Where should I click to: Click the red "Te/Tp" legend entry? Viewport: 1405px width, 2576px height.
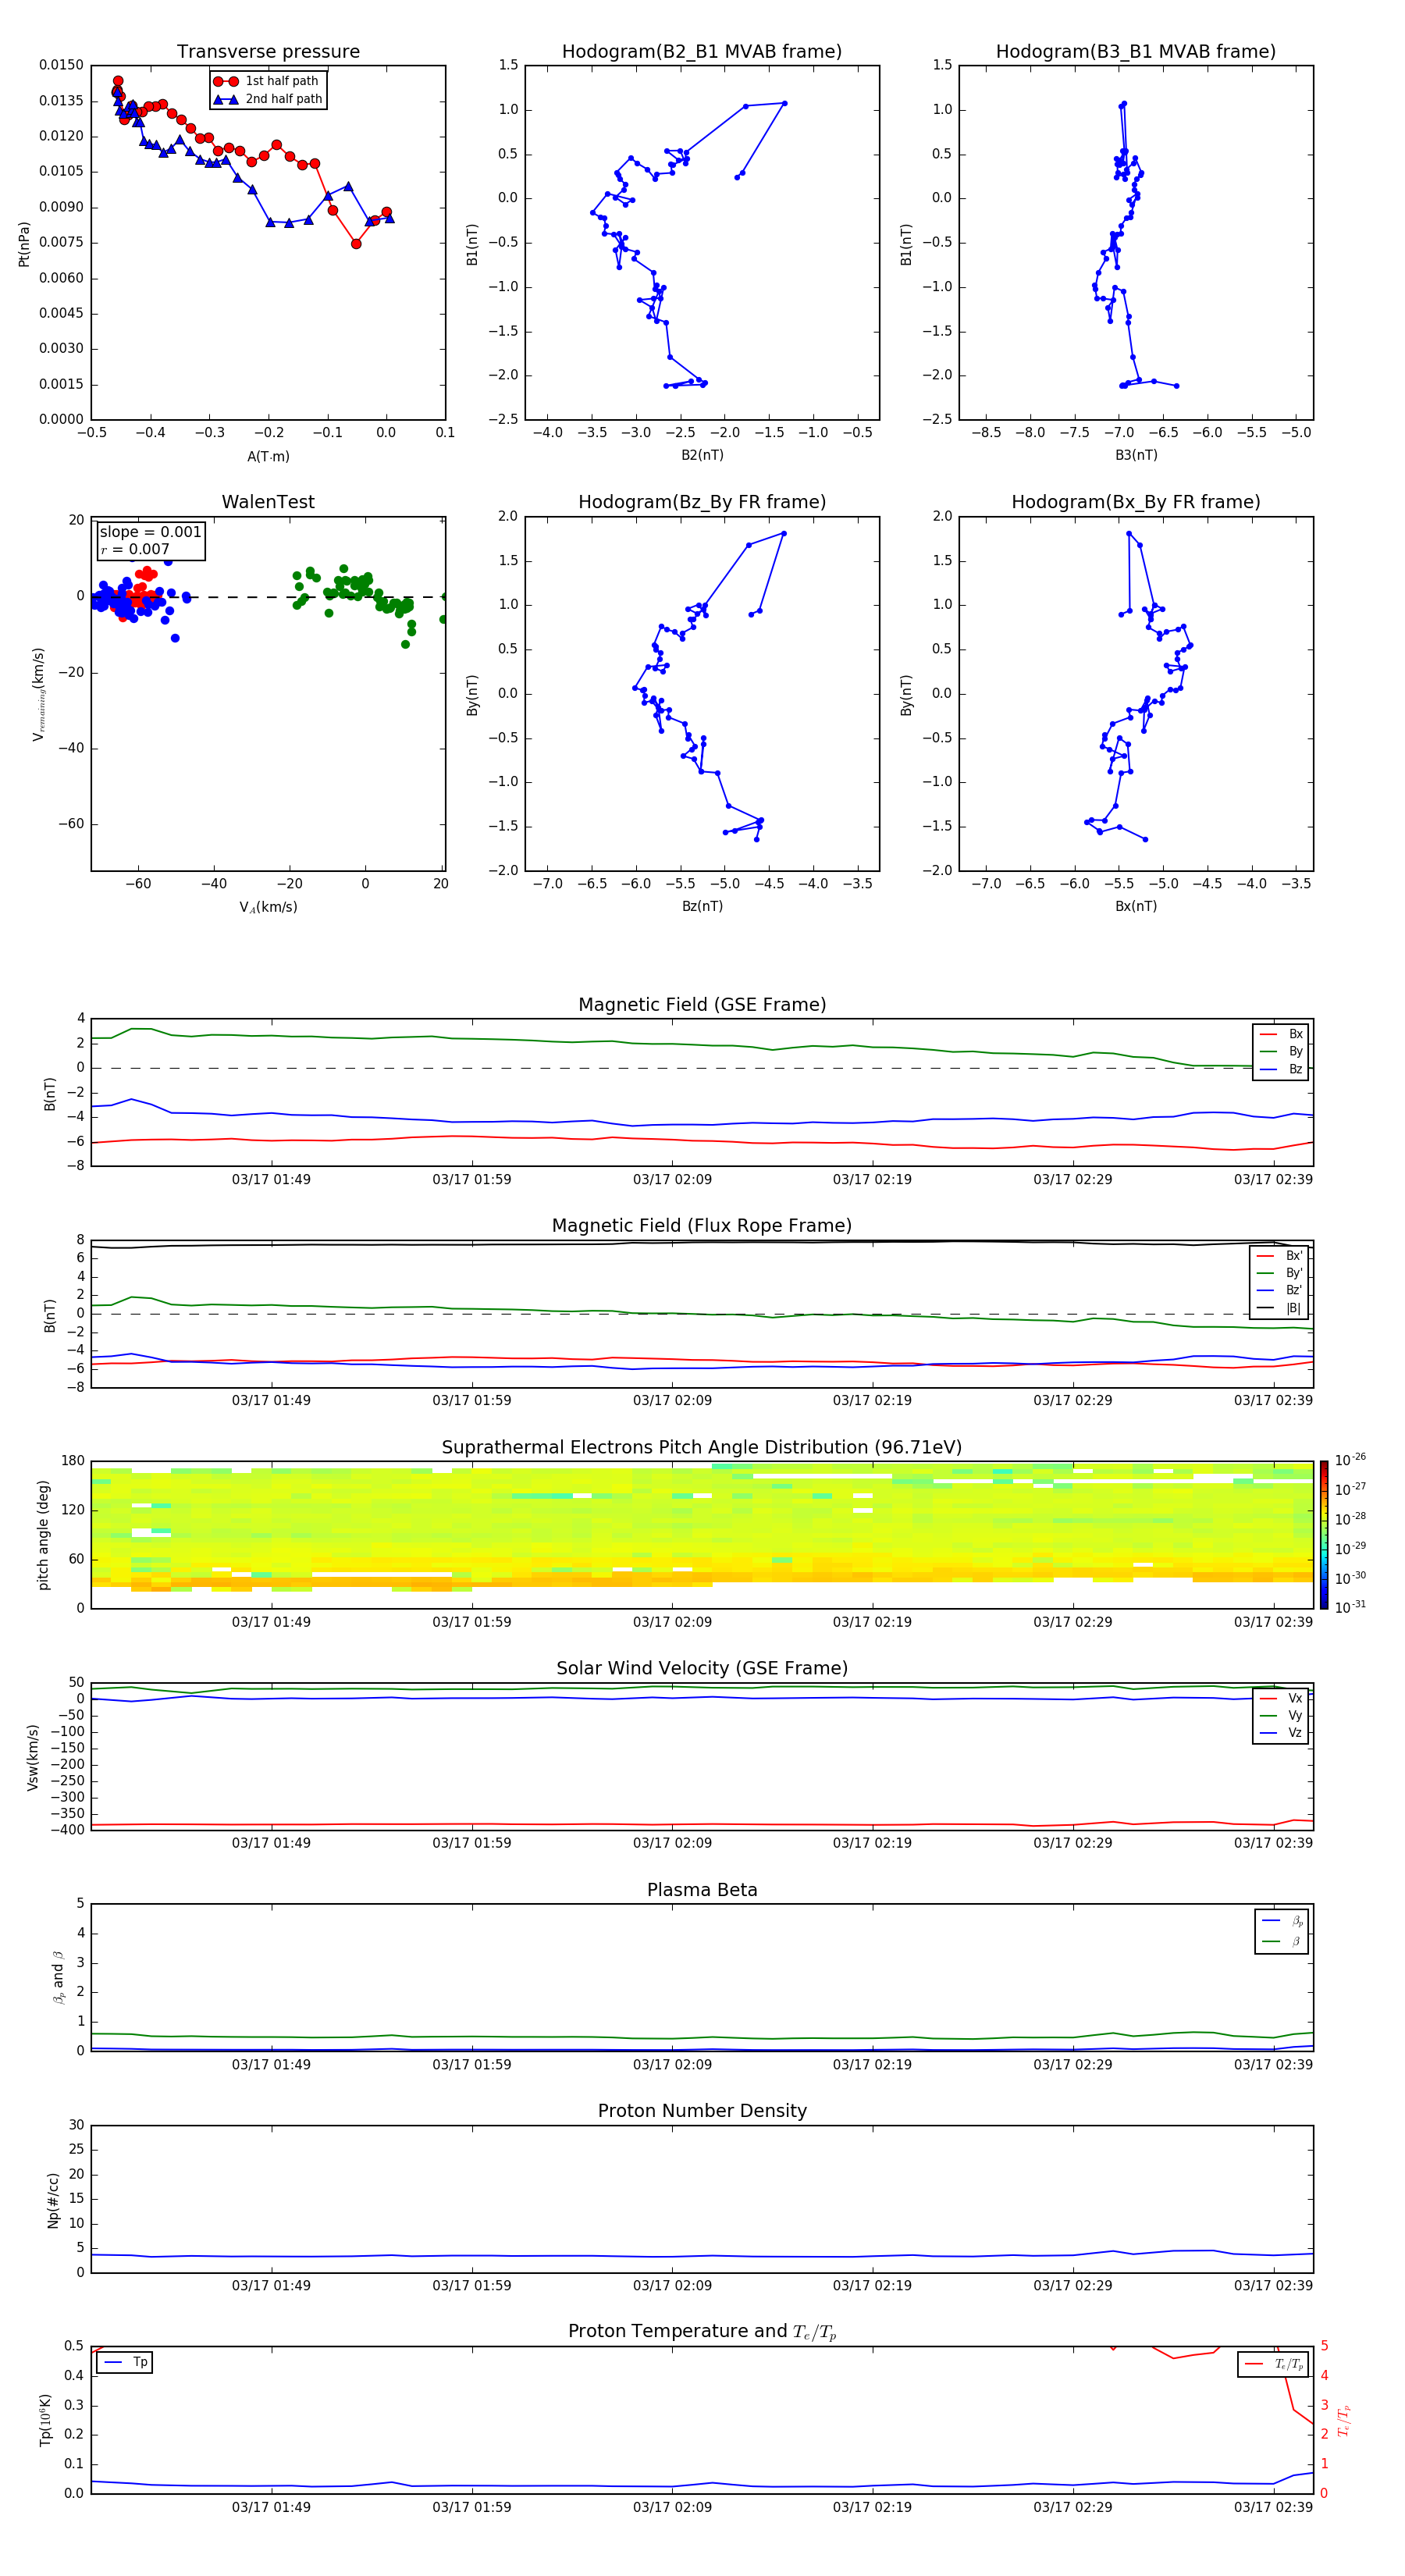point(1274,2364)
